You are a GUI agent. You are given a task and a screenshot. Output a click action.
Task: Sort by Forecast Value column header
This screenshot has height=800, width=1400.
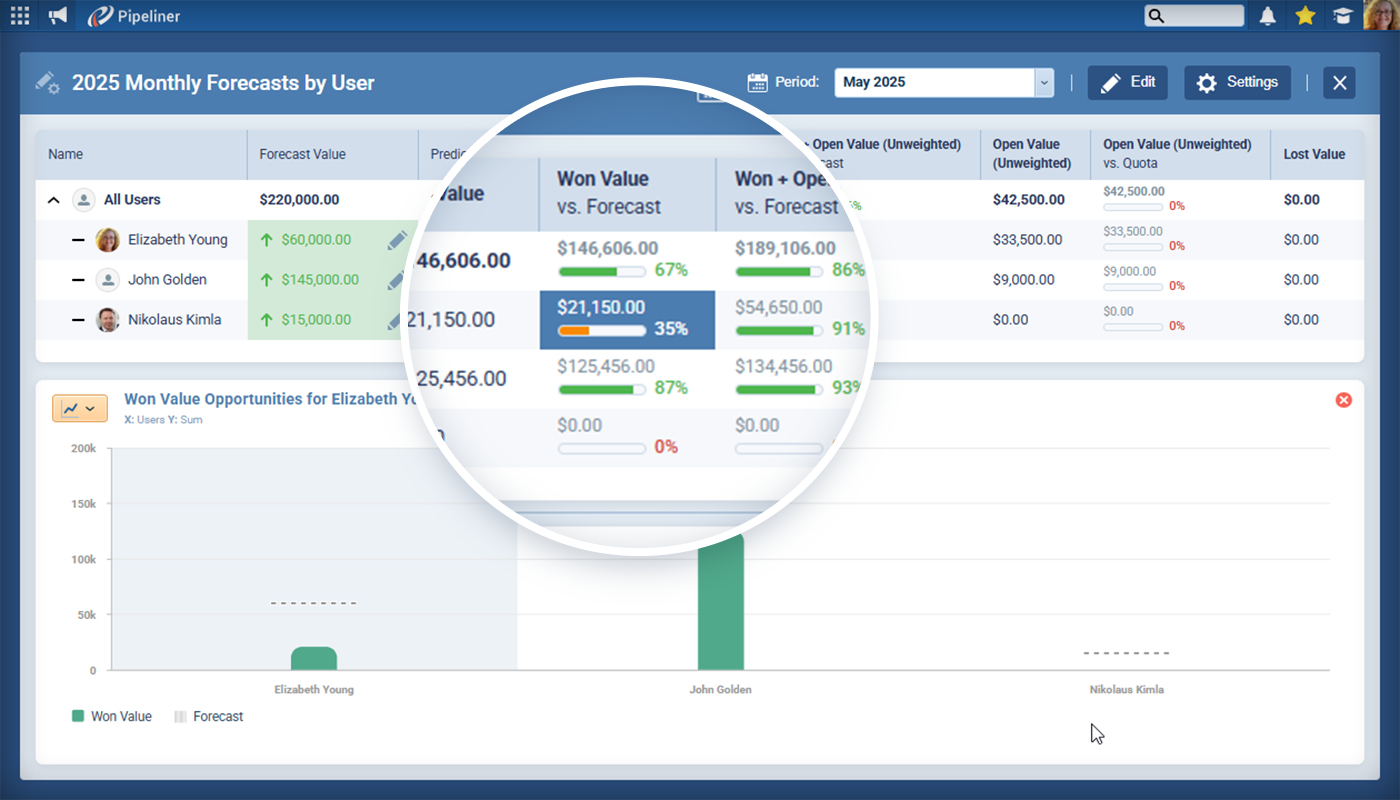(302, 155)
